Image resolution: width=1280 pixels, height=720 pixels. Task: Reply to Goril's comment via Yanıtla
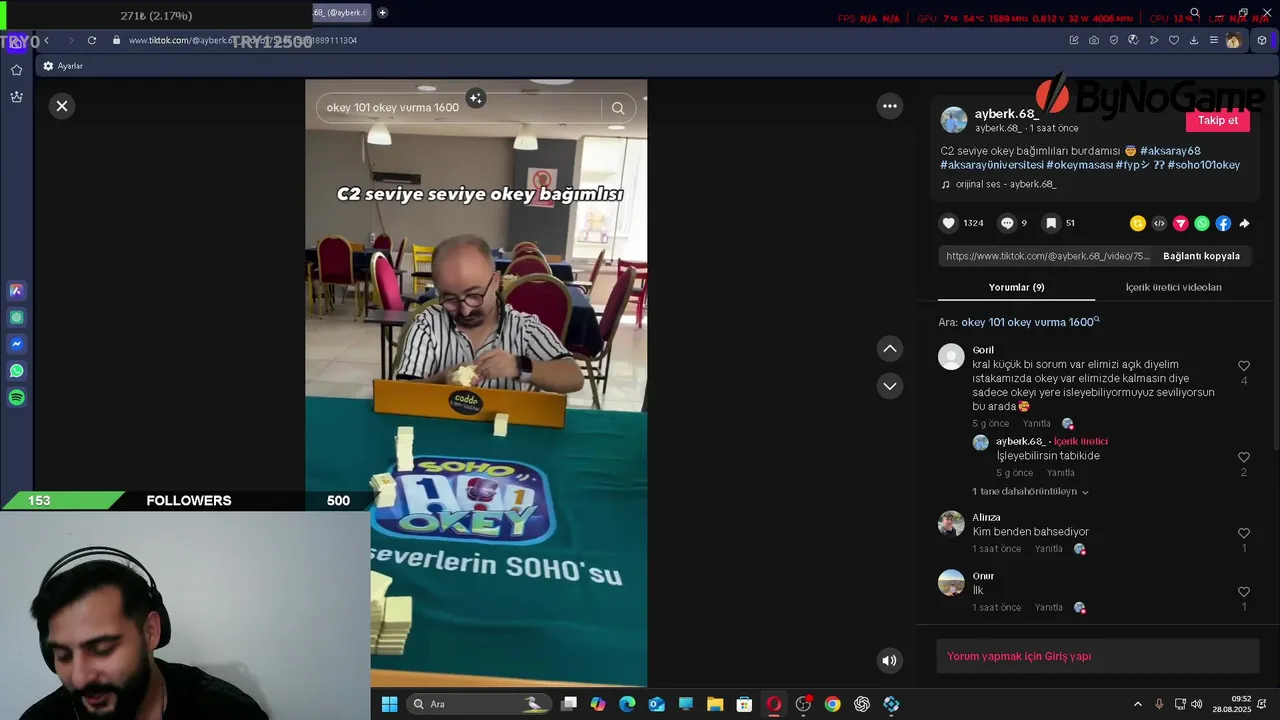coord(1036,424)
